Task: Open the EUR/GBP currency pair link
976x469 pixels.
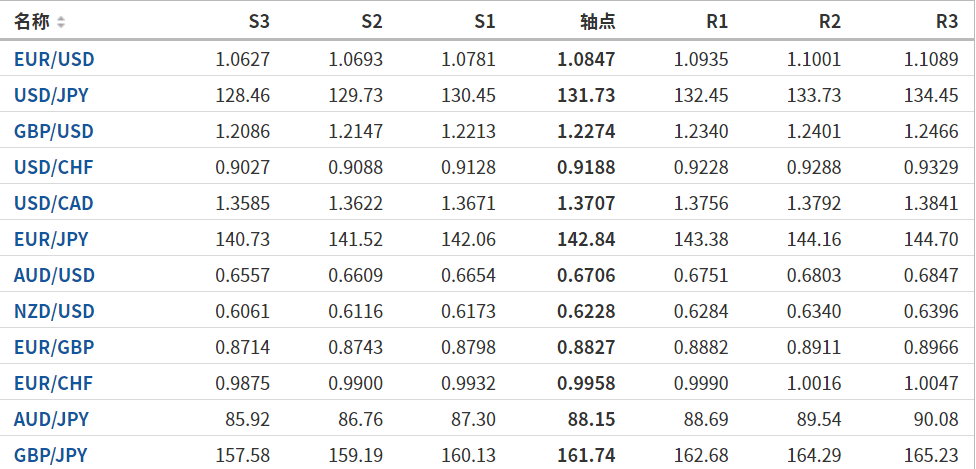Action: (x=53, y=347)
